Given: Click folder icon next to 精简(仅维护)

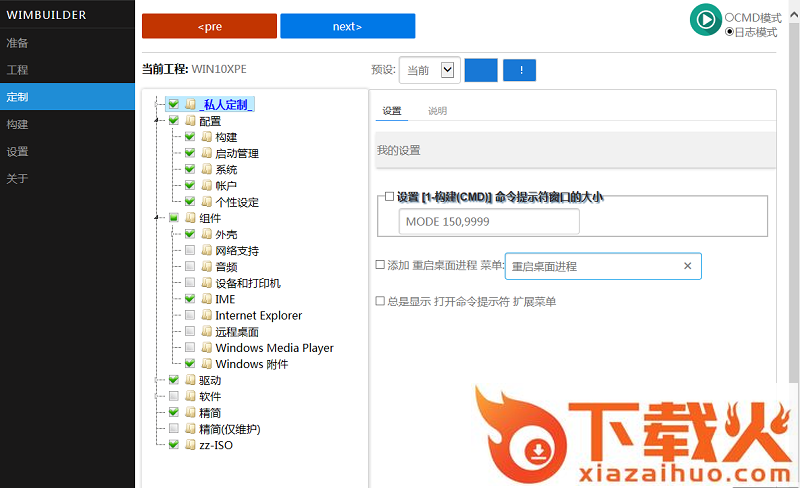Looking at the screenshot, I should 190,428.
